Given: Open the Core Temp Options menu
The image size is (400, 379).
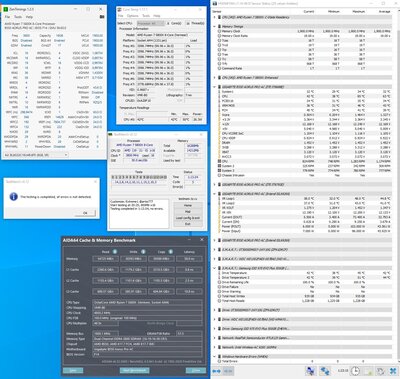Looking at the screenshot, I should point(132,16).
